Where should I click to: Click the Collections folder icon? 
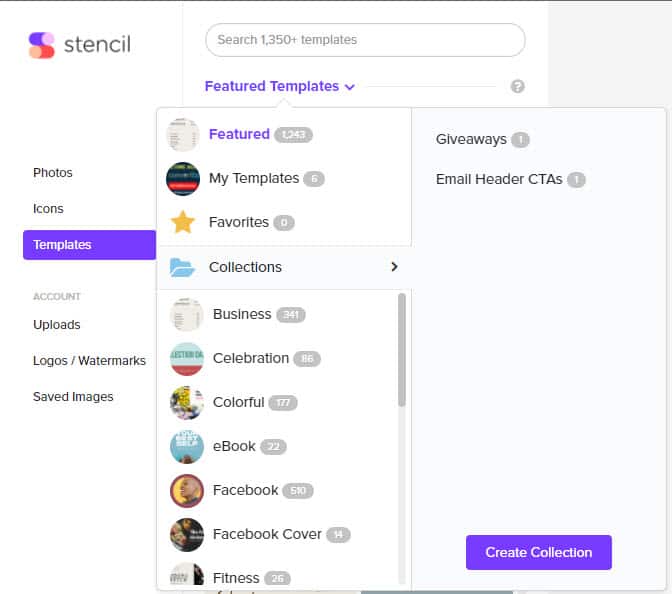pyautogui.click(x=182, y=267)
